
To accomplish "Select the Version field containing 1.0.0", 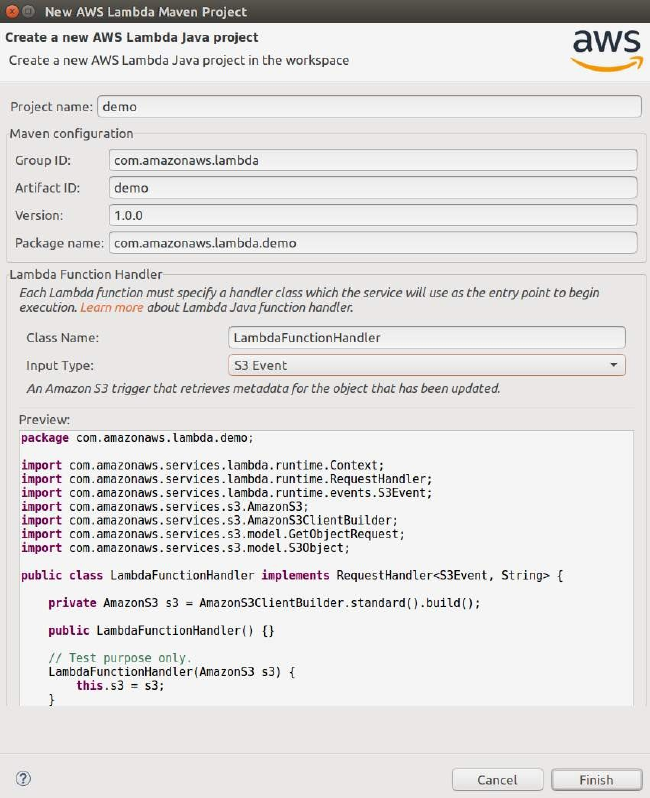I will [372, 215].
